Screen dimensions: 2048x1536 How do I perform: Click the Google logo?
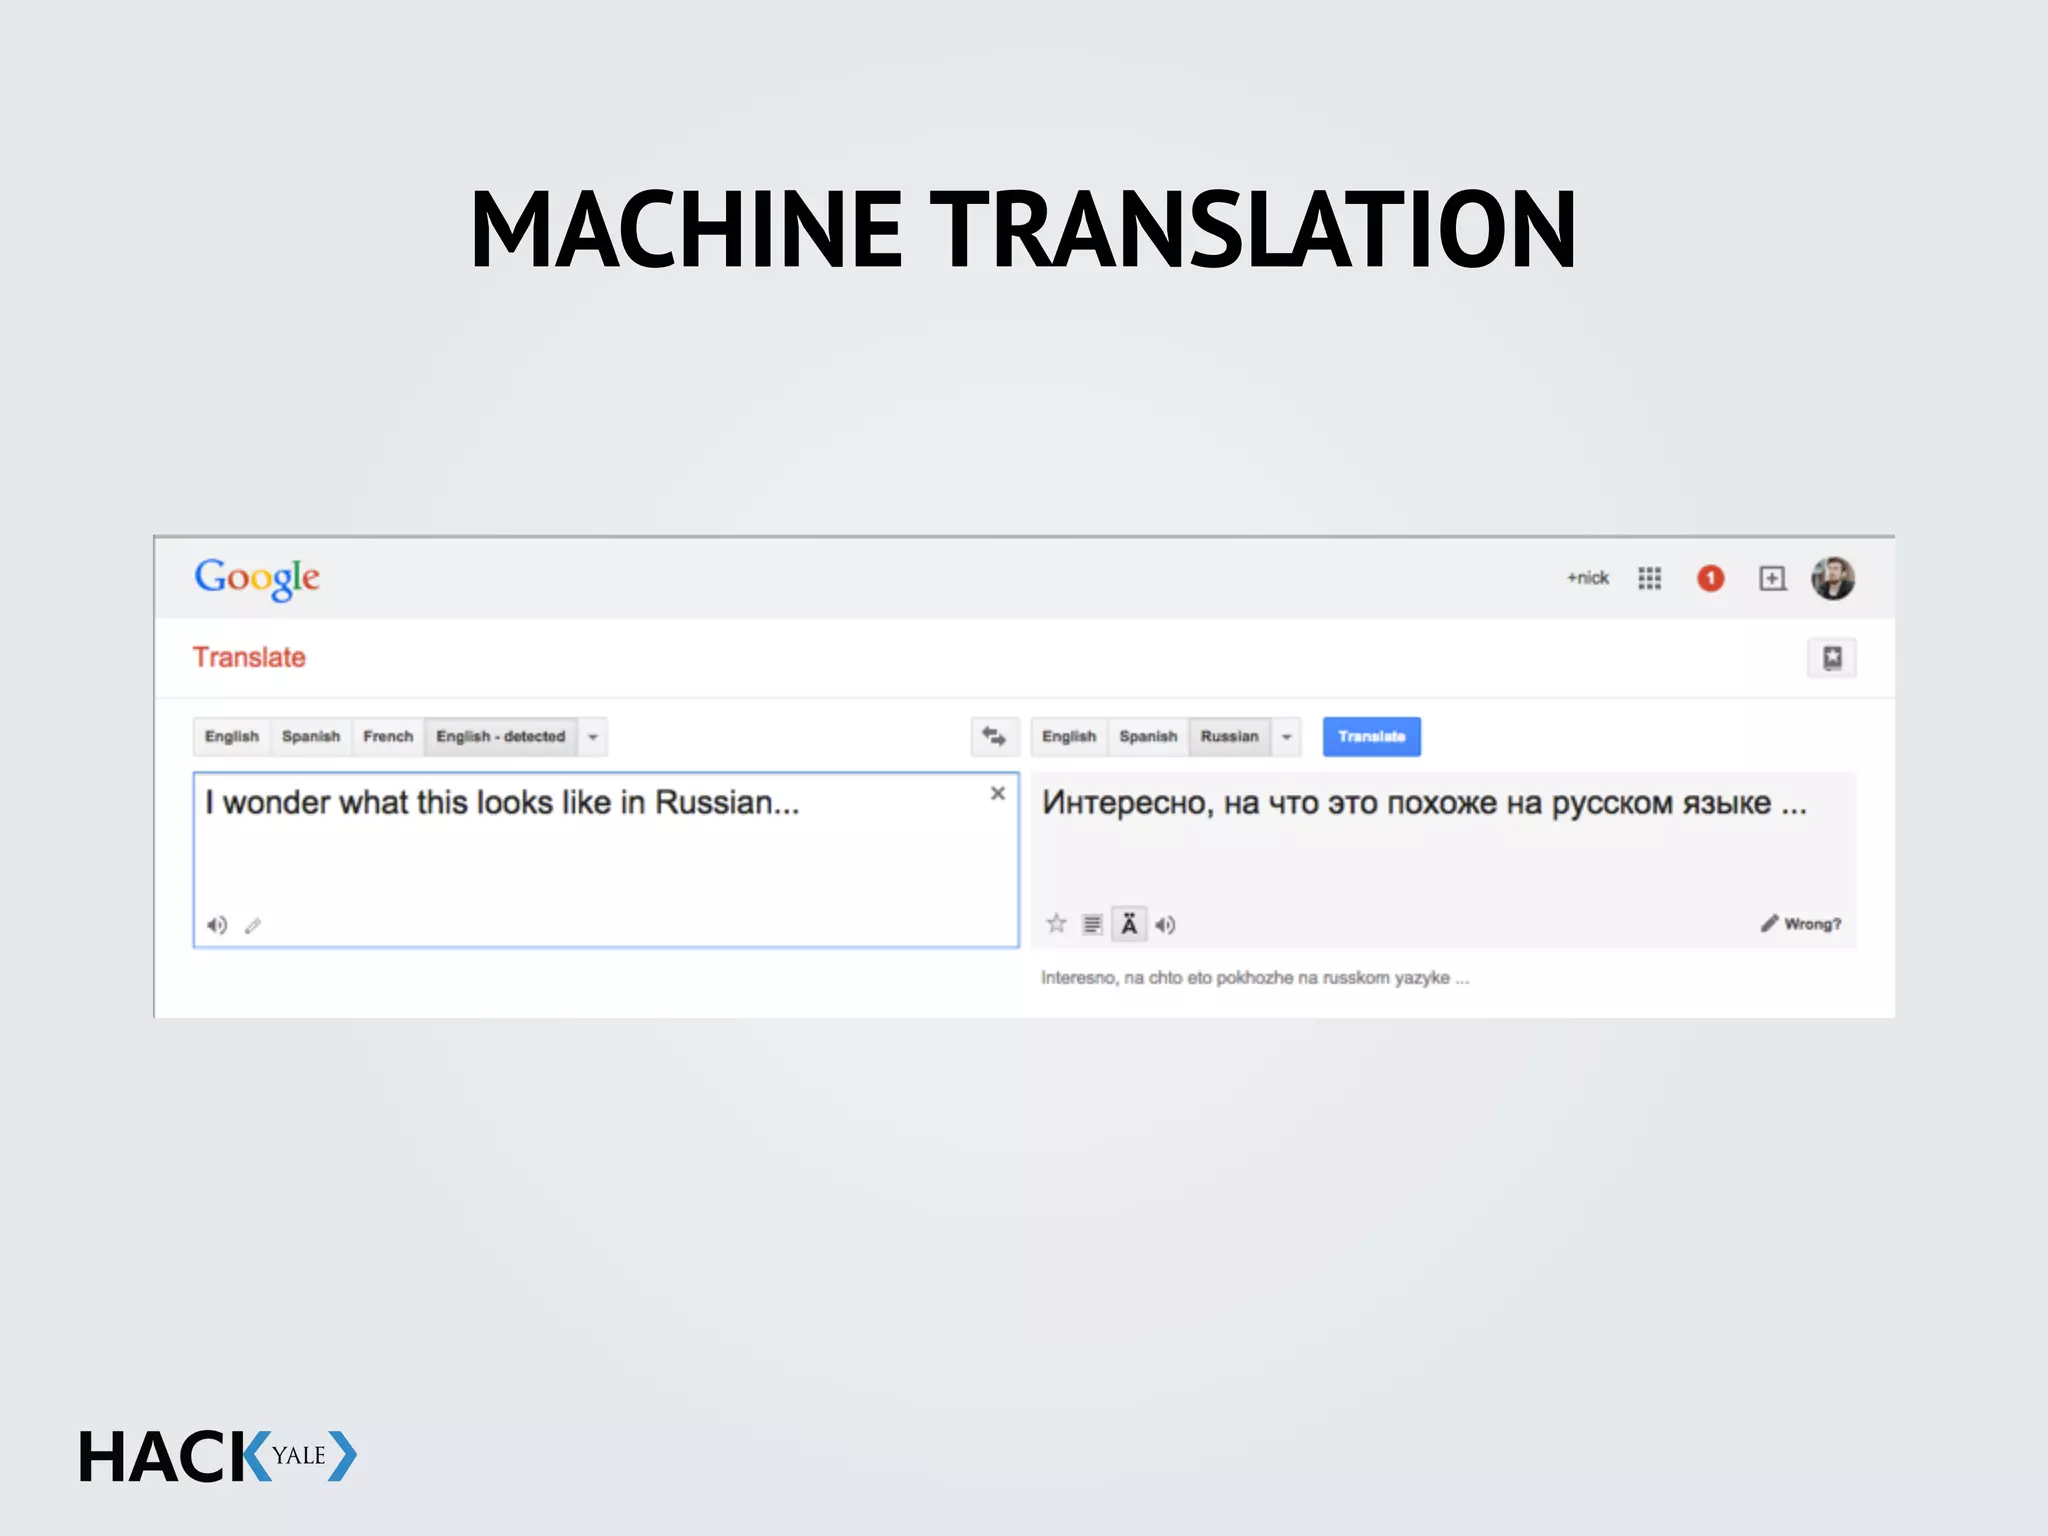point(257,578)
